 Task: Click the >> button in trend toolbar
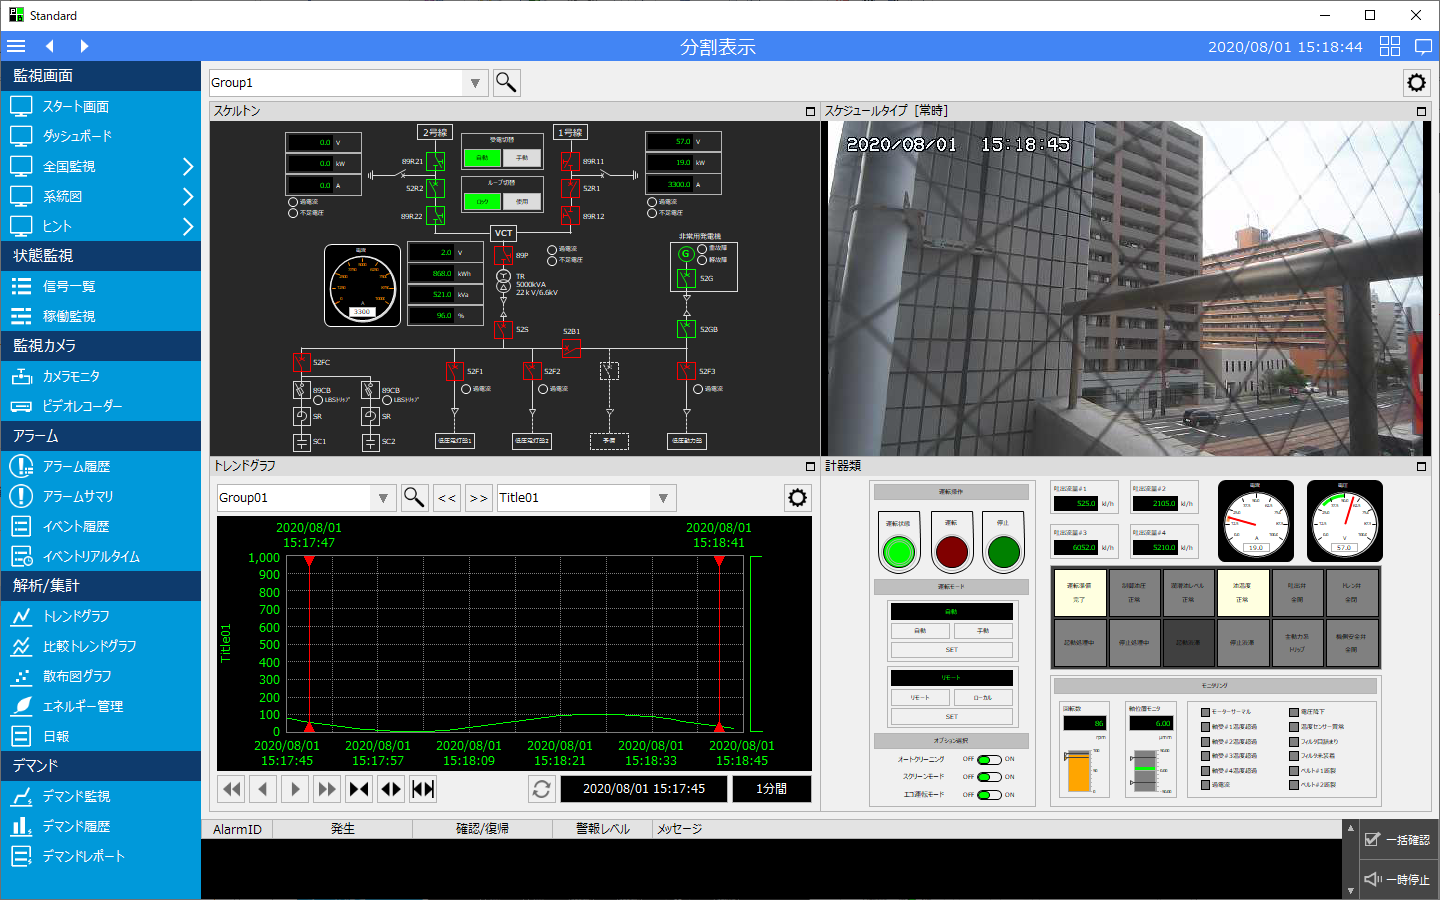pos(479,498)
